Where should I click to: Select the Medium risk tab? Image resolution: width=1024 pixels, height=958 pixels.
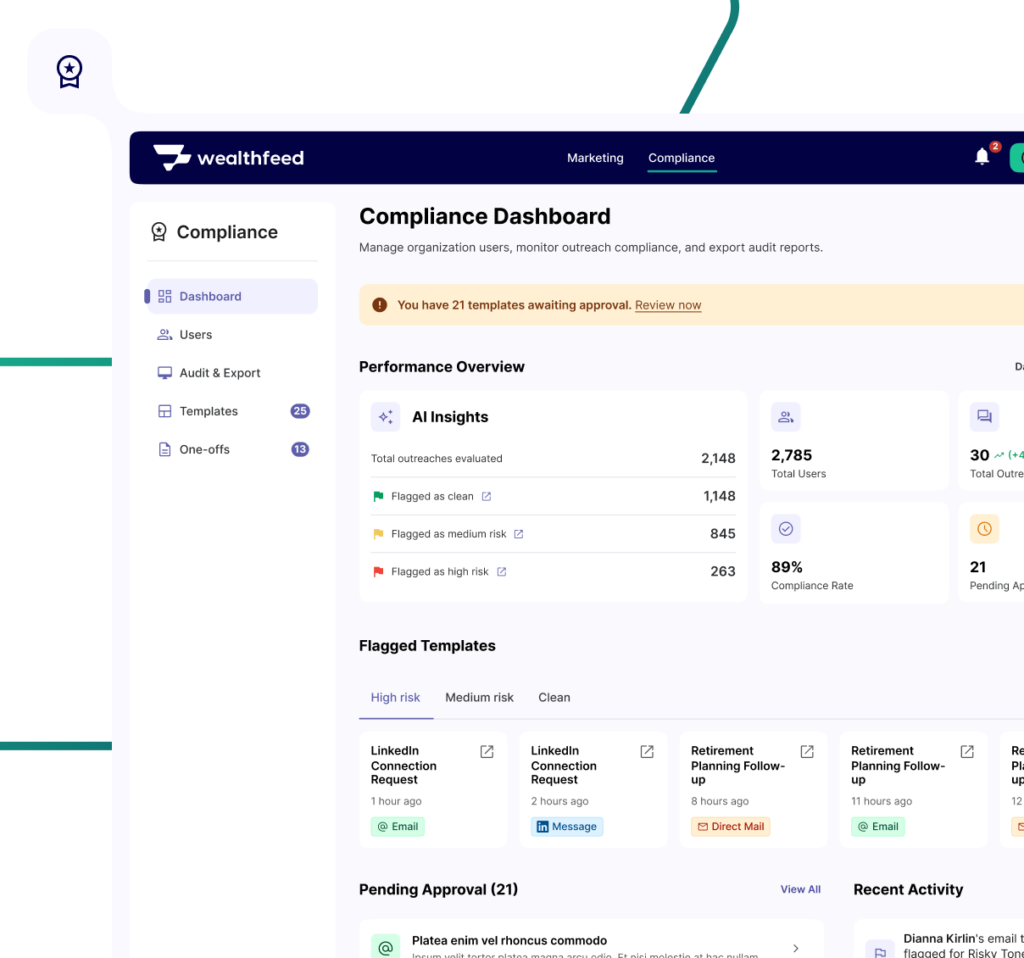[x=479, y=697]
